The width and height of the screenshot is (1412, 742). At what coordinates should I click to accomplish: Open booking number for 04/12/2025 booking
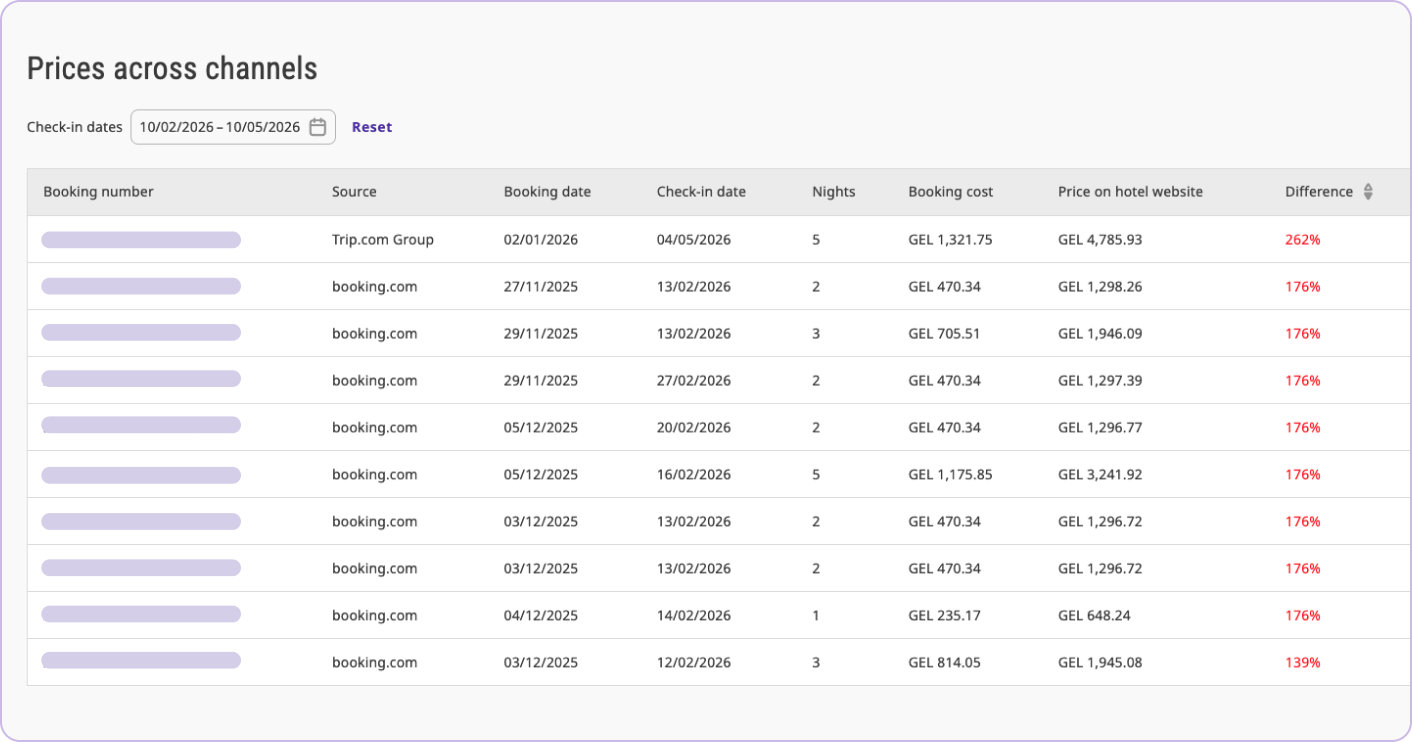[x=141, y=614]
